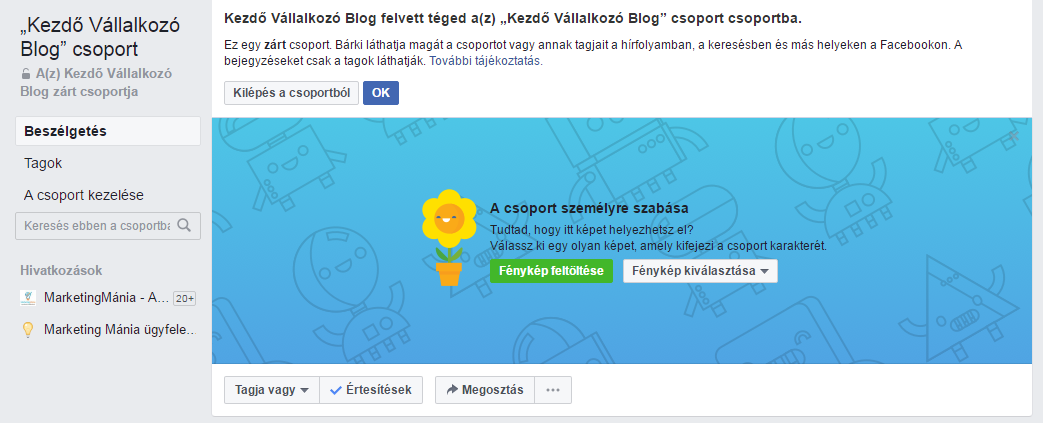The width and height of the screenshot is (1043, 423).
Task: Click the A csoport személyre szabása heading
Action: (589, 208)
